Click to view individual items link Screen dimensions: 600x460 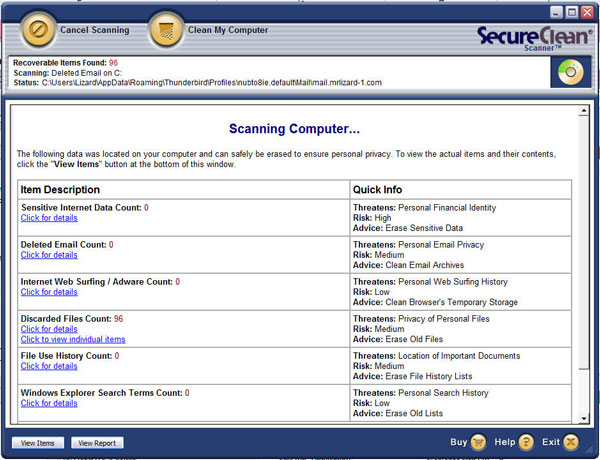pos(73,339)
